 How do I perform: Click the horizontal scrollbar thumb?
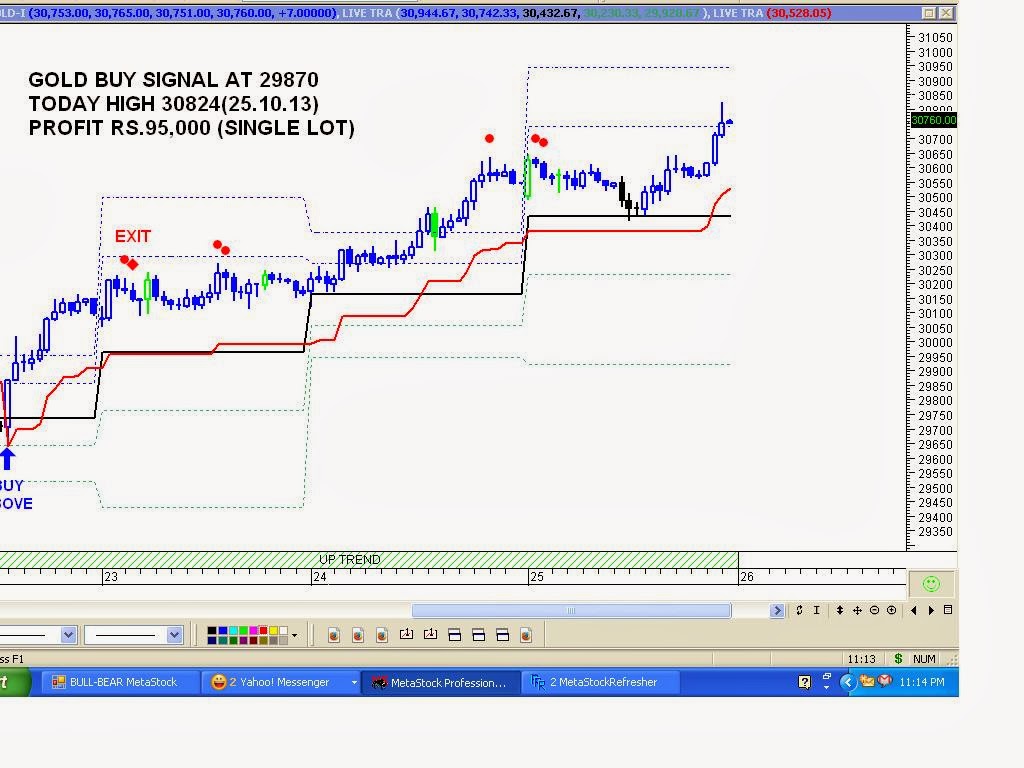click(570, 609)
